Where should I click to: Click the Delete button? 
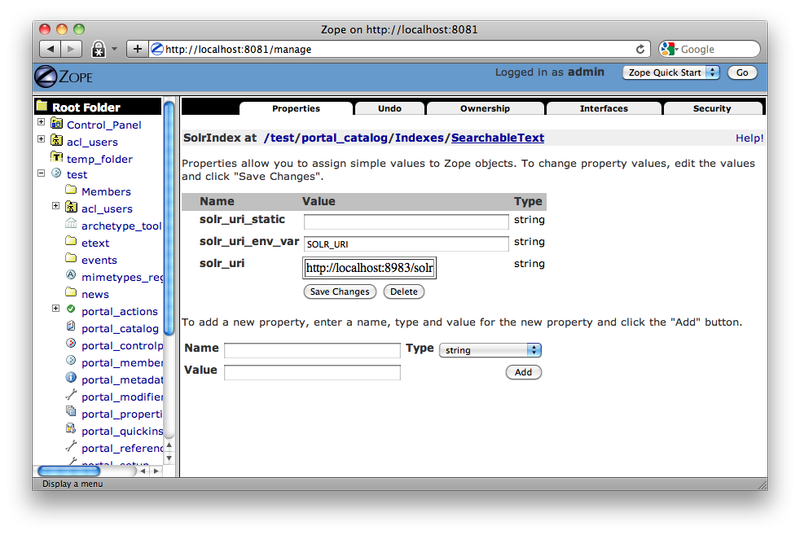[x=404, y=292]
